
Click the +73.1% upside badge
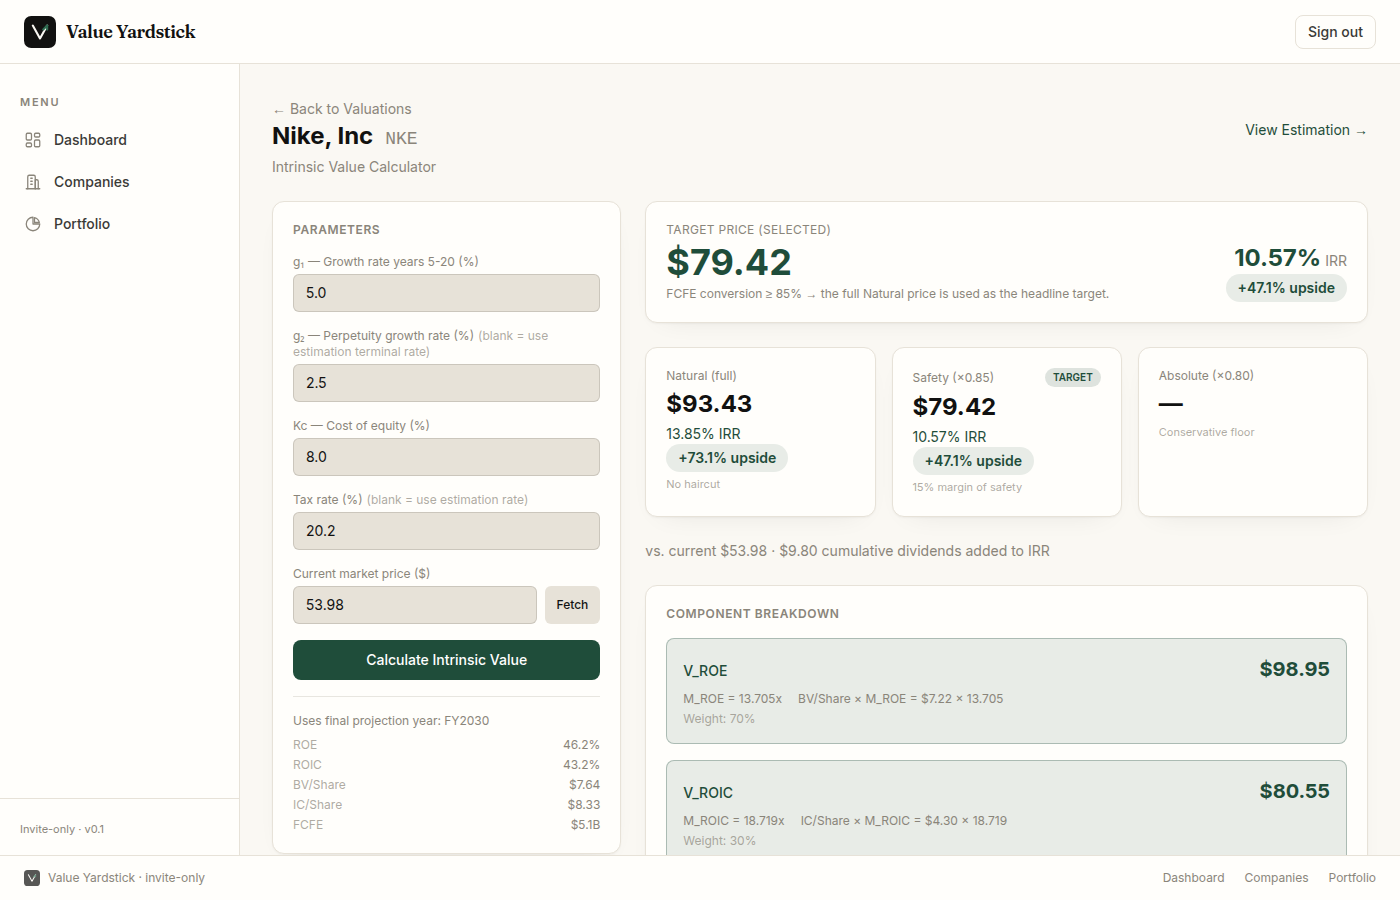click(727, 458)
